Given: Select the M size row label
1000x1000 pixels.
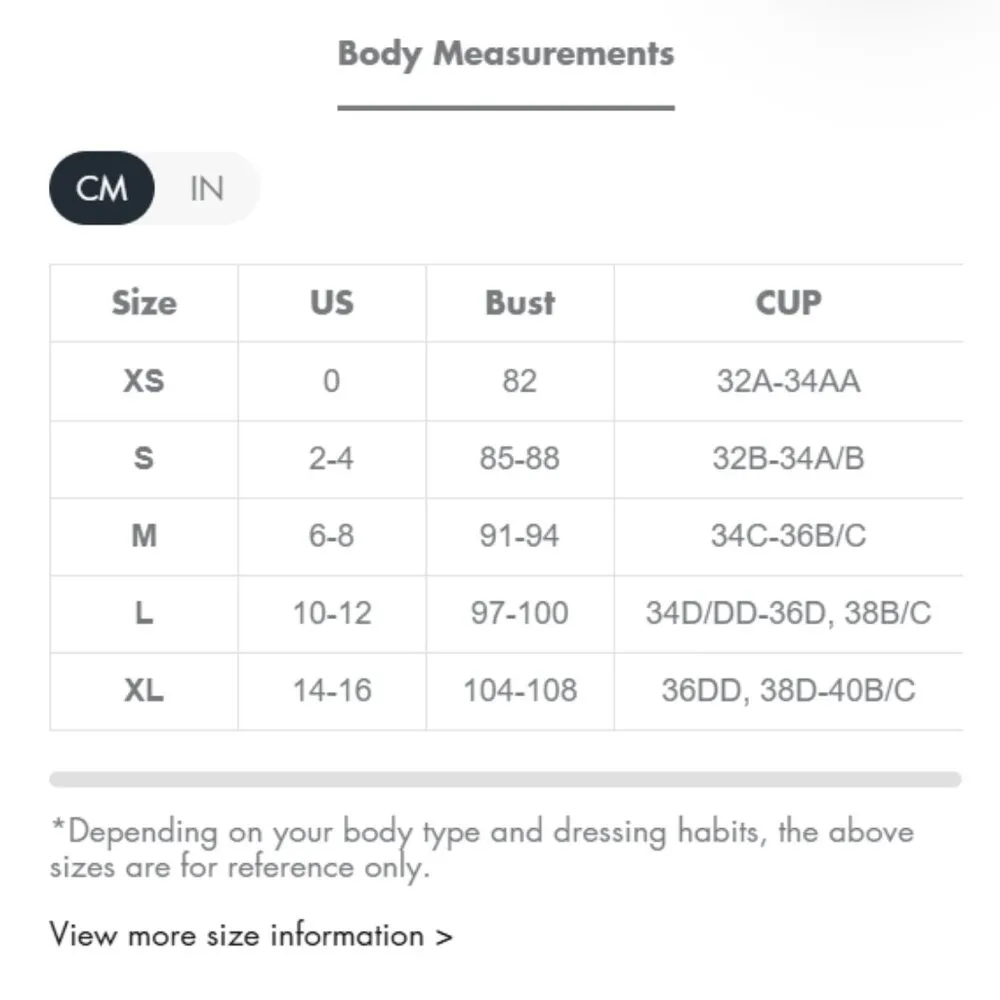Looking at the screenshot, I should [144, 536].
